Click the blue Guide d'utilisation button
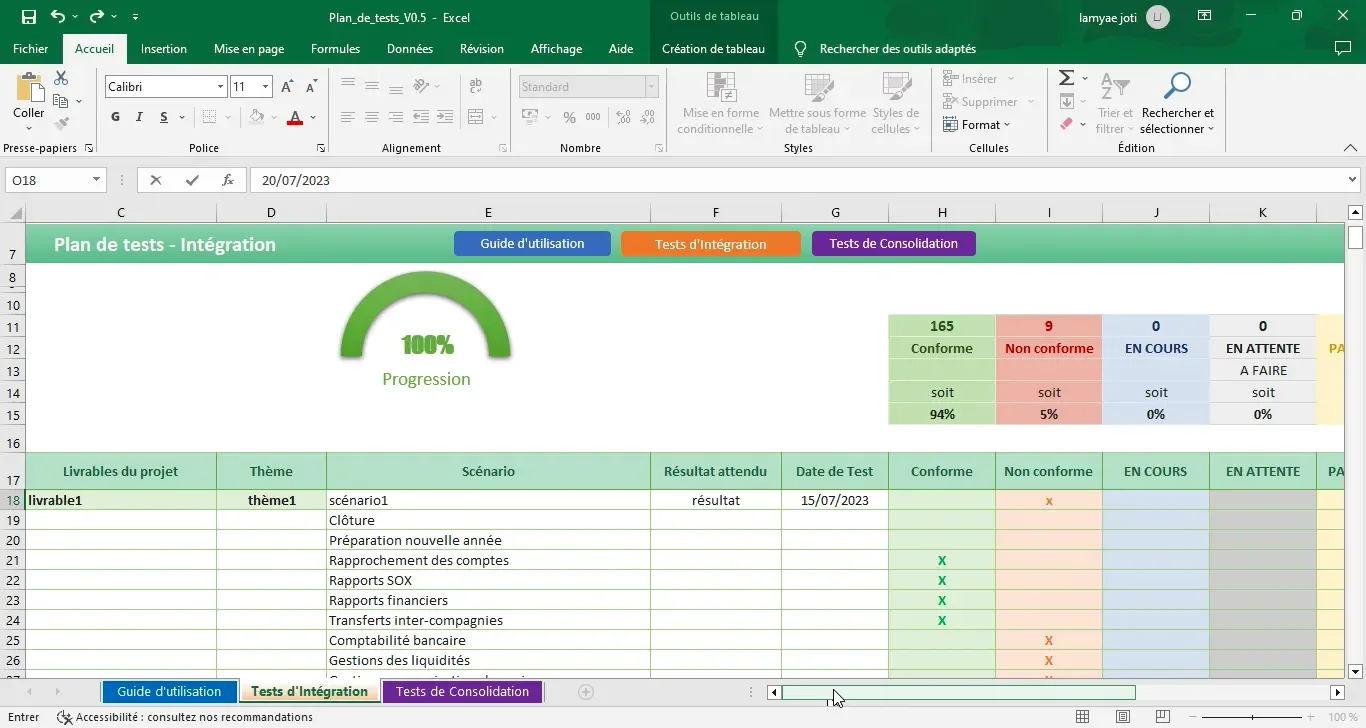Image resolution: width=1366 pixels, height=728 pixels. [x=532, y=244]
